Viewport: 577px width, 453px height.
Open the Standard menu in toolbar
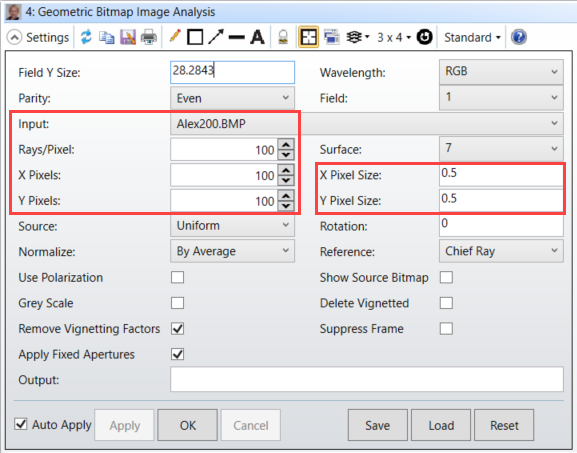click(x=472, y=37)
